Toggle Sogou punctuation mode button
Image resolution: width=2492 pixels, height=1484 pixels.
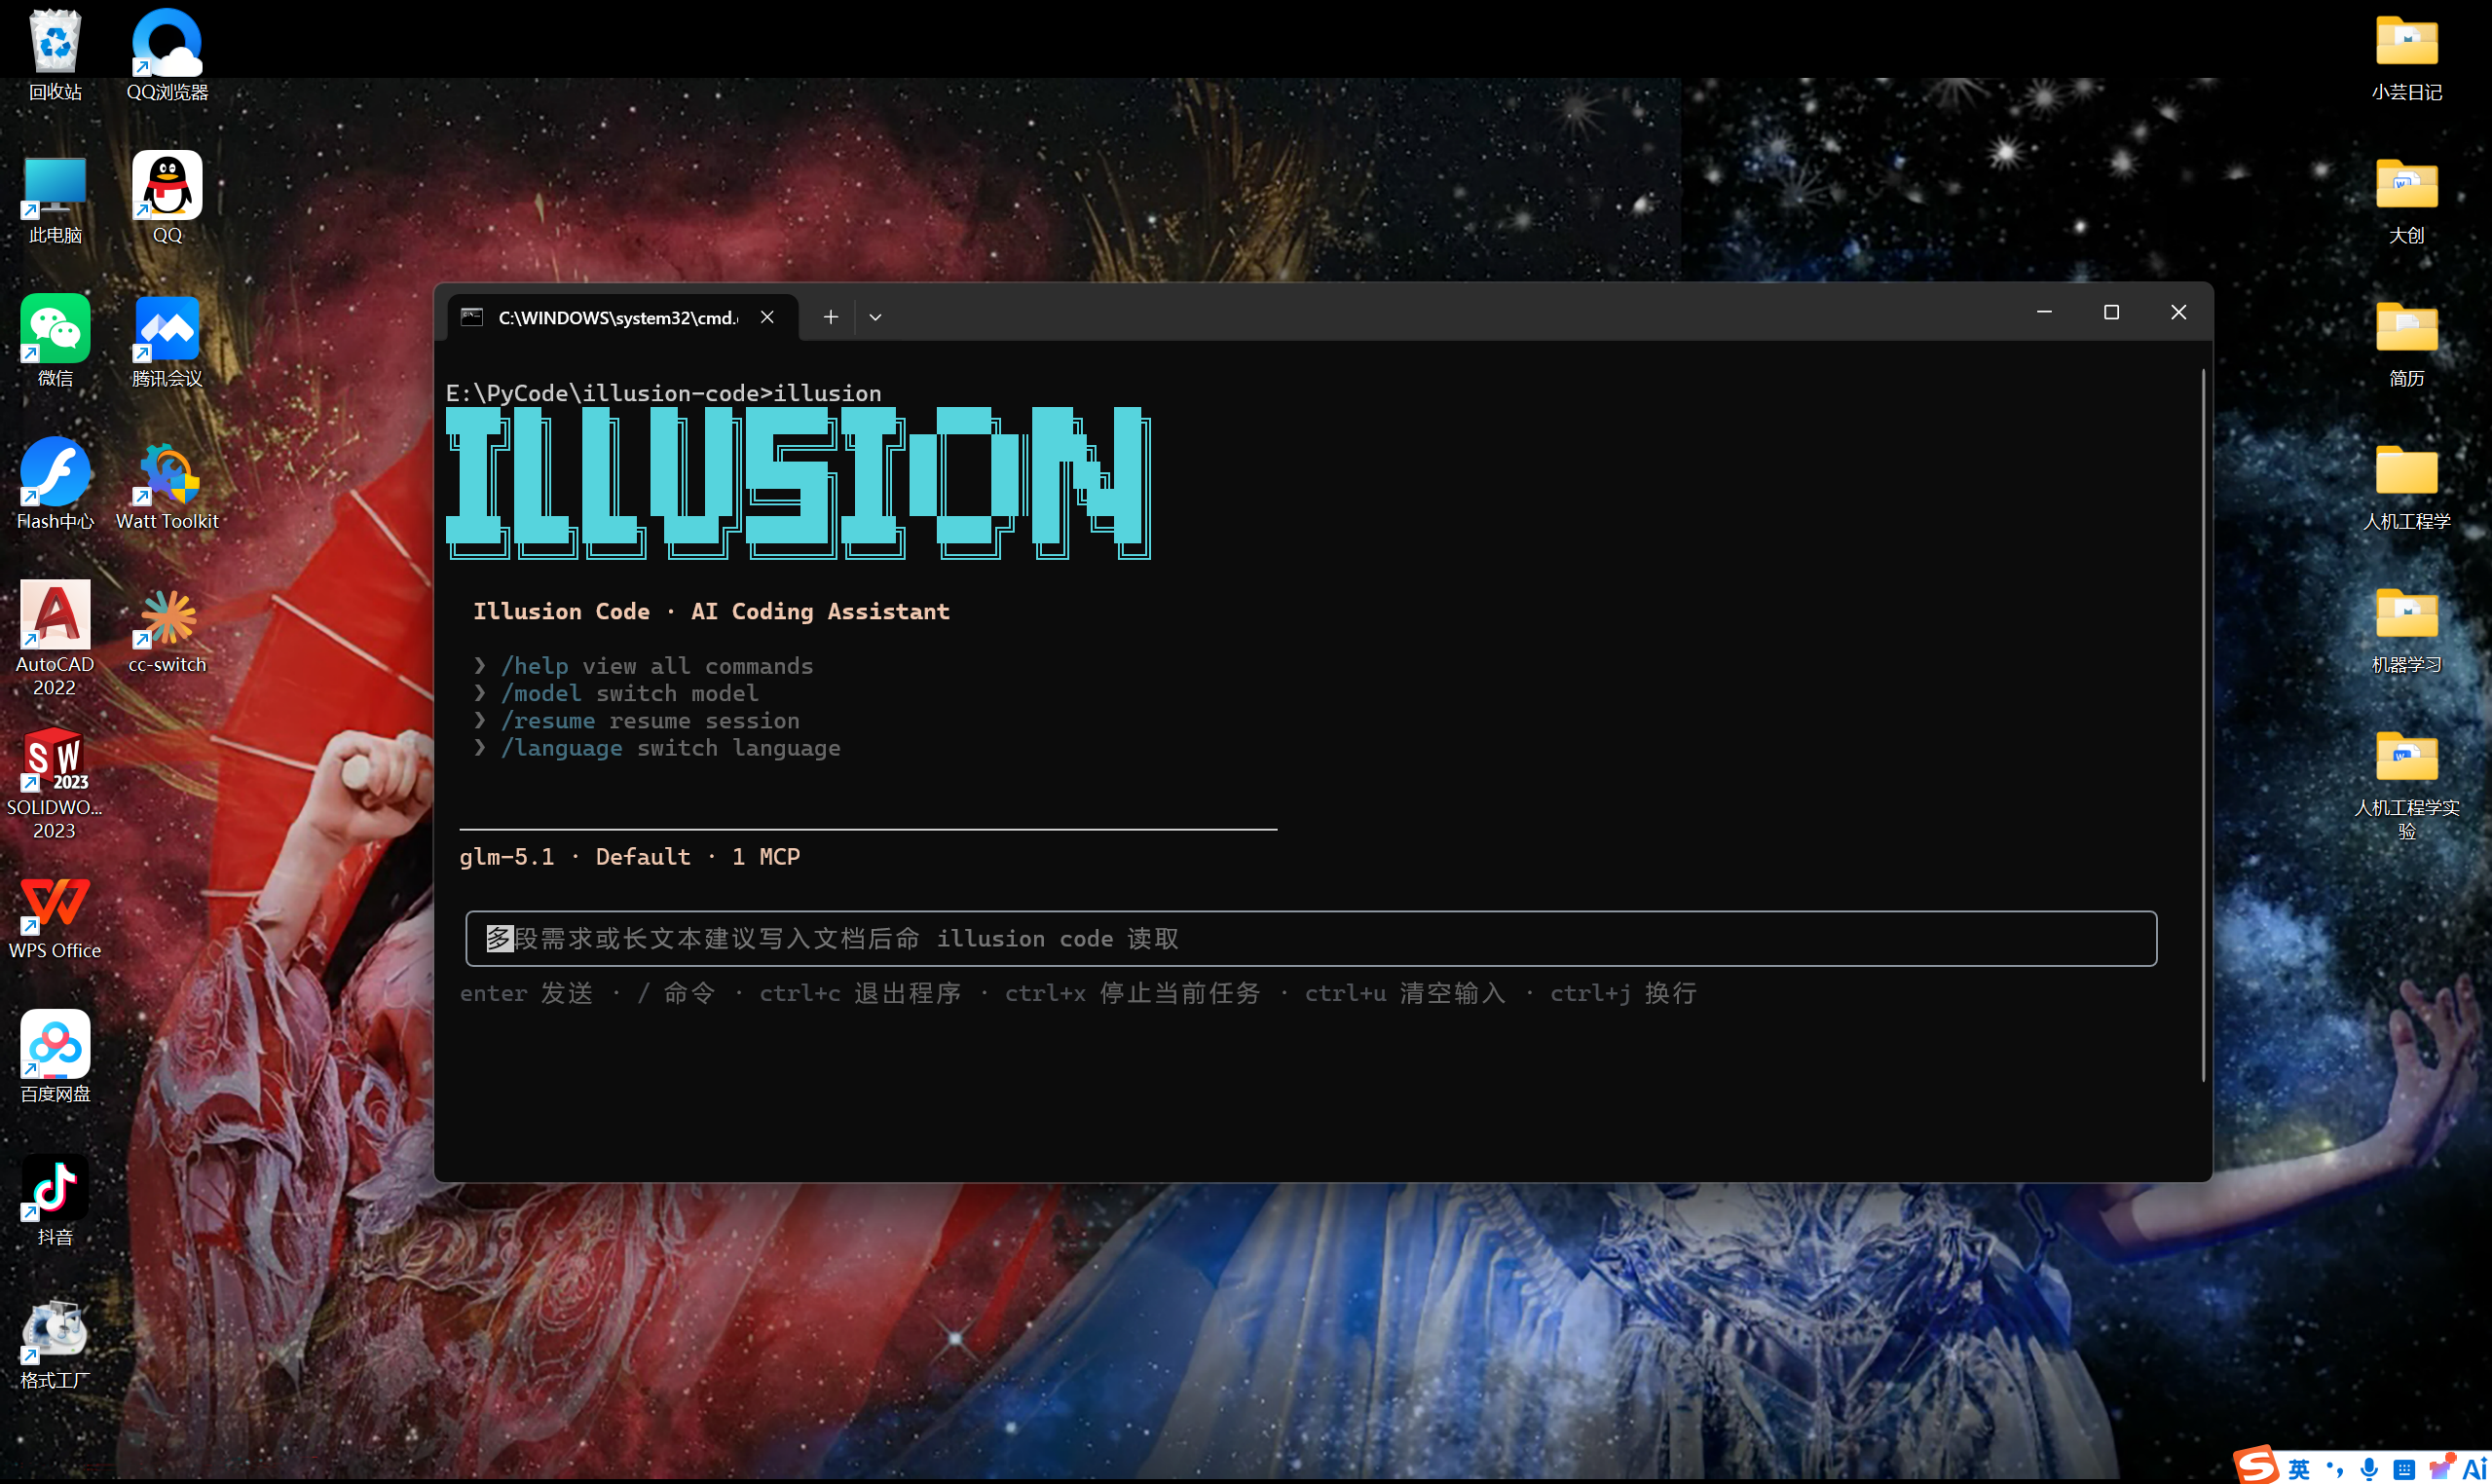pos(2334,1469)
